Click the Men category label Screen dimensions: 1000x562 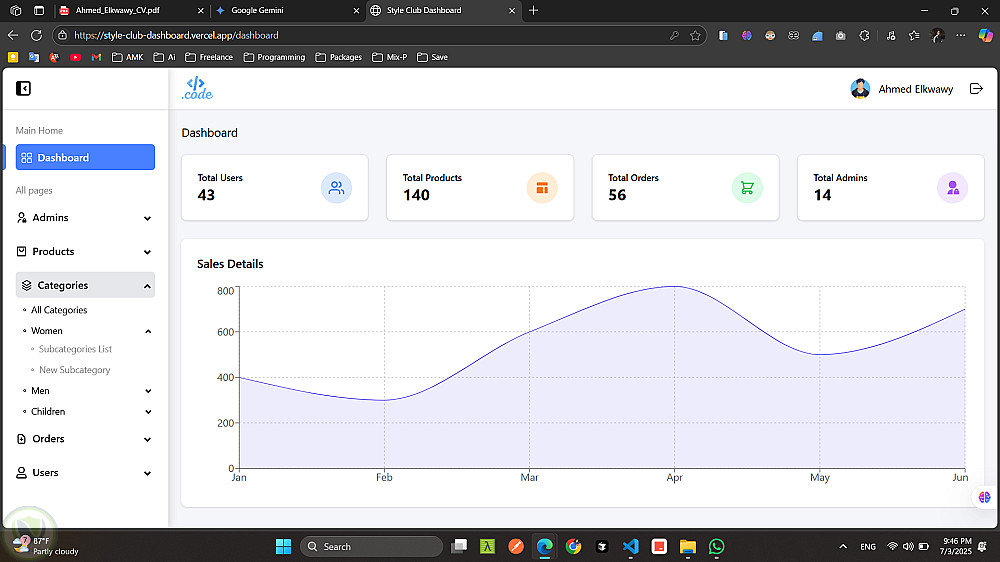[40, 390]
